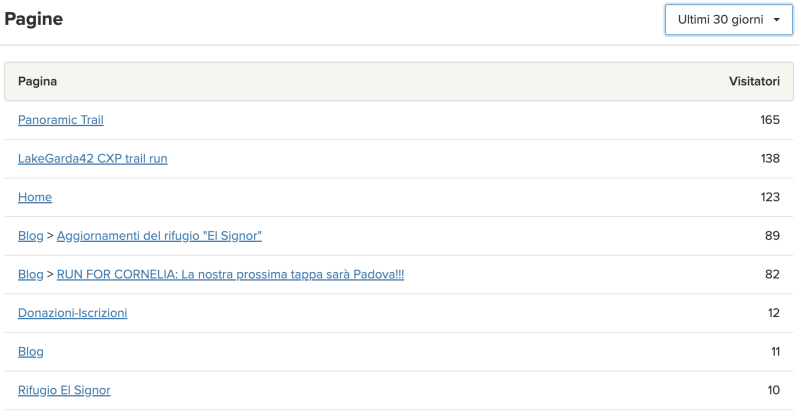Click the LakeGarda42 CXP trail run link
This screenshot has width=799, height=411.
tap(92, 159)
